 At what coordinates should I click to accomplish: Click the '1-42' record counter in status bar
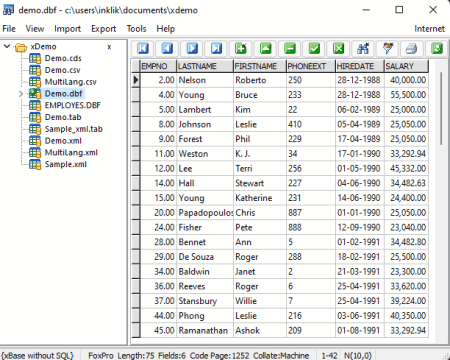(x=329, y=355)
